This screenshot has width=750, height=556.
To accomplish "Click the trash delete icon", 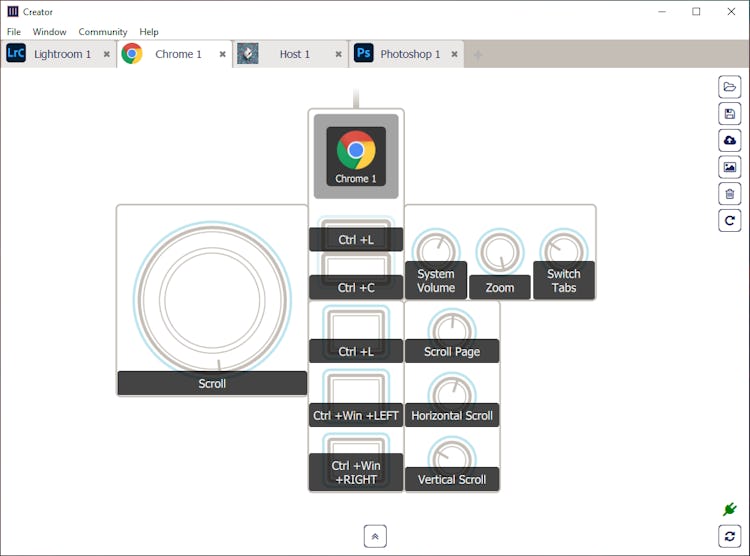I will pos(729,194).
